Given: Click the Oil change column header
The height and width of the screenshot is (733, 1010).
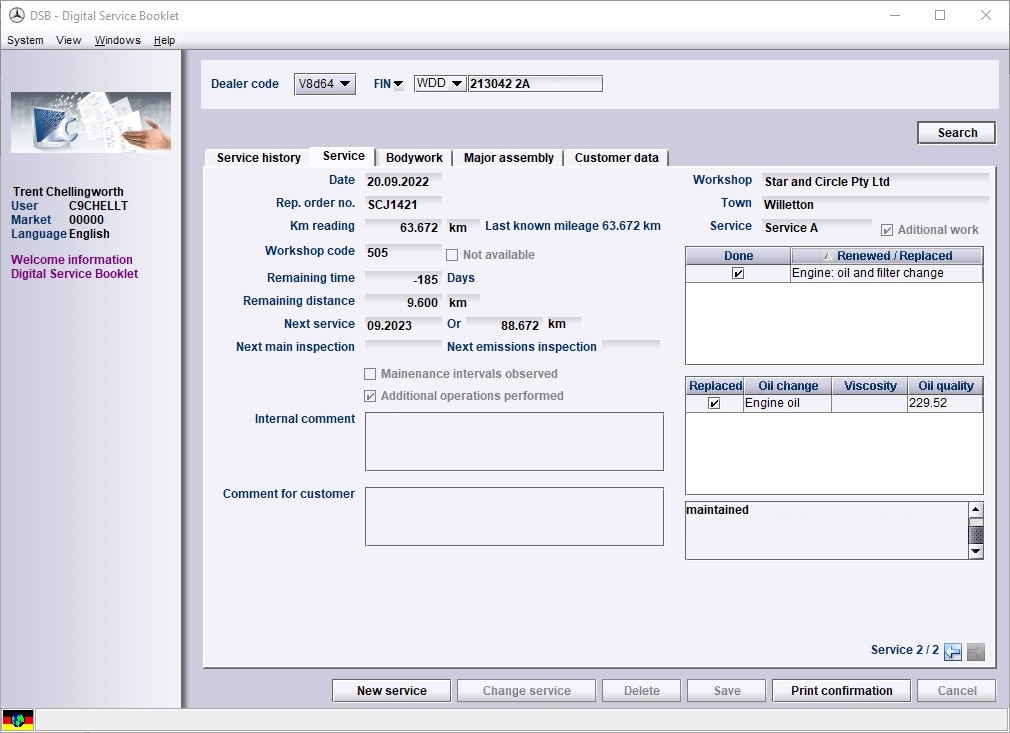Looking at the screenshot, I should pyautogui.click(x=787, y=386).
